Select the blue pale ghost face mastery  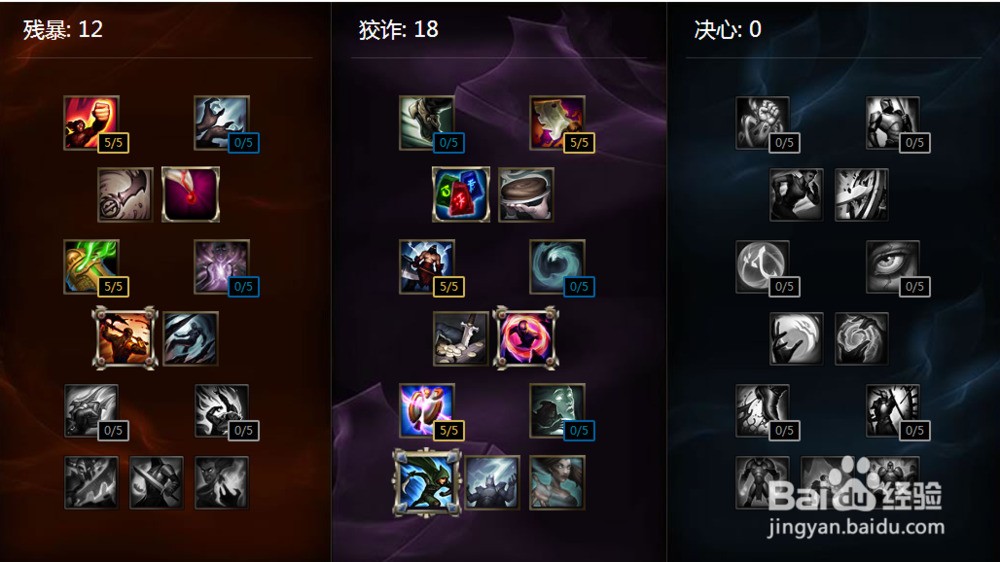click(557, 411)
